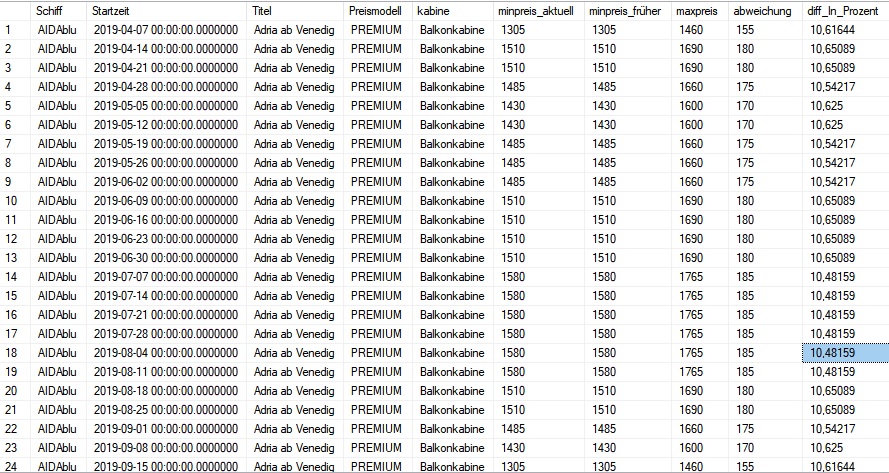Select the Startzeit cell dated 2019-09-08
The image size is (889, 473).
(166, 447)
